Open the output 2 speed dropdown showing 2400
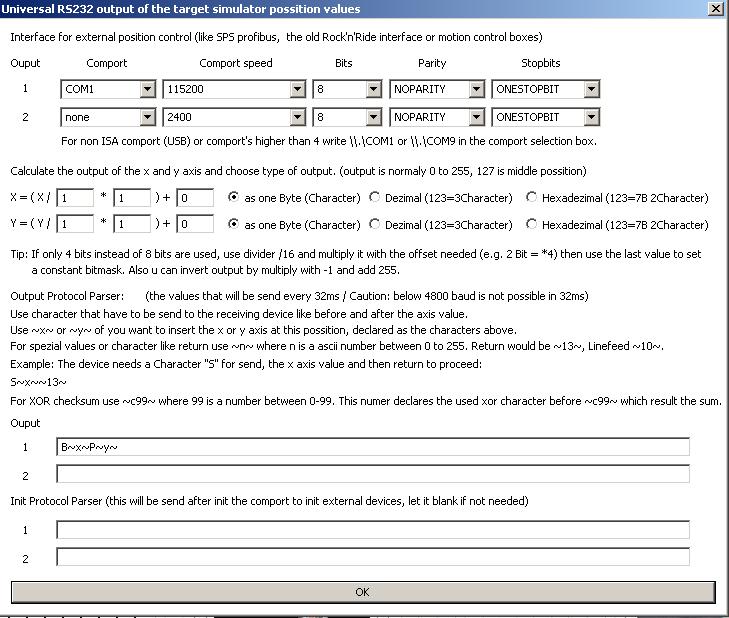 [x=234, y=117]
